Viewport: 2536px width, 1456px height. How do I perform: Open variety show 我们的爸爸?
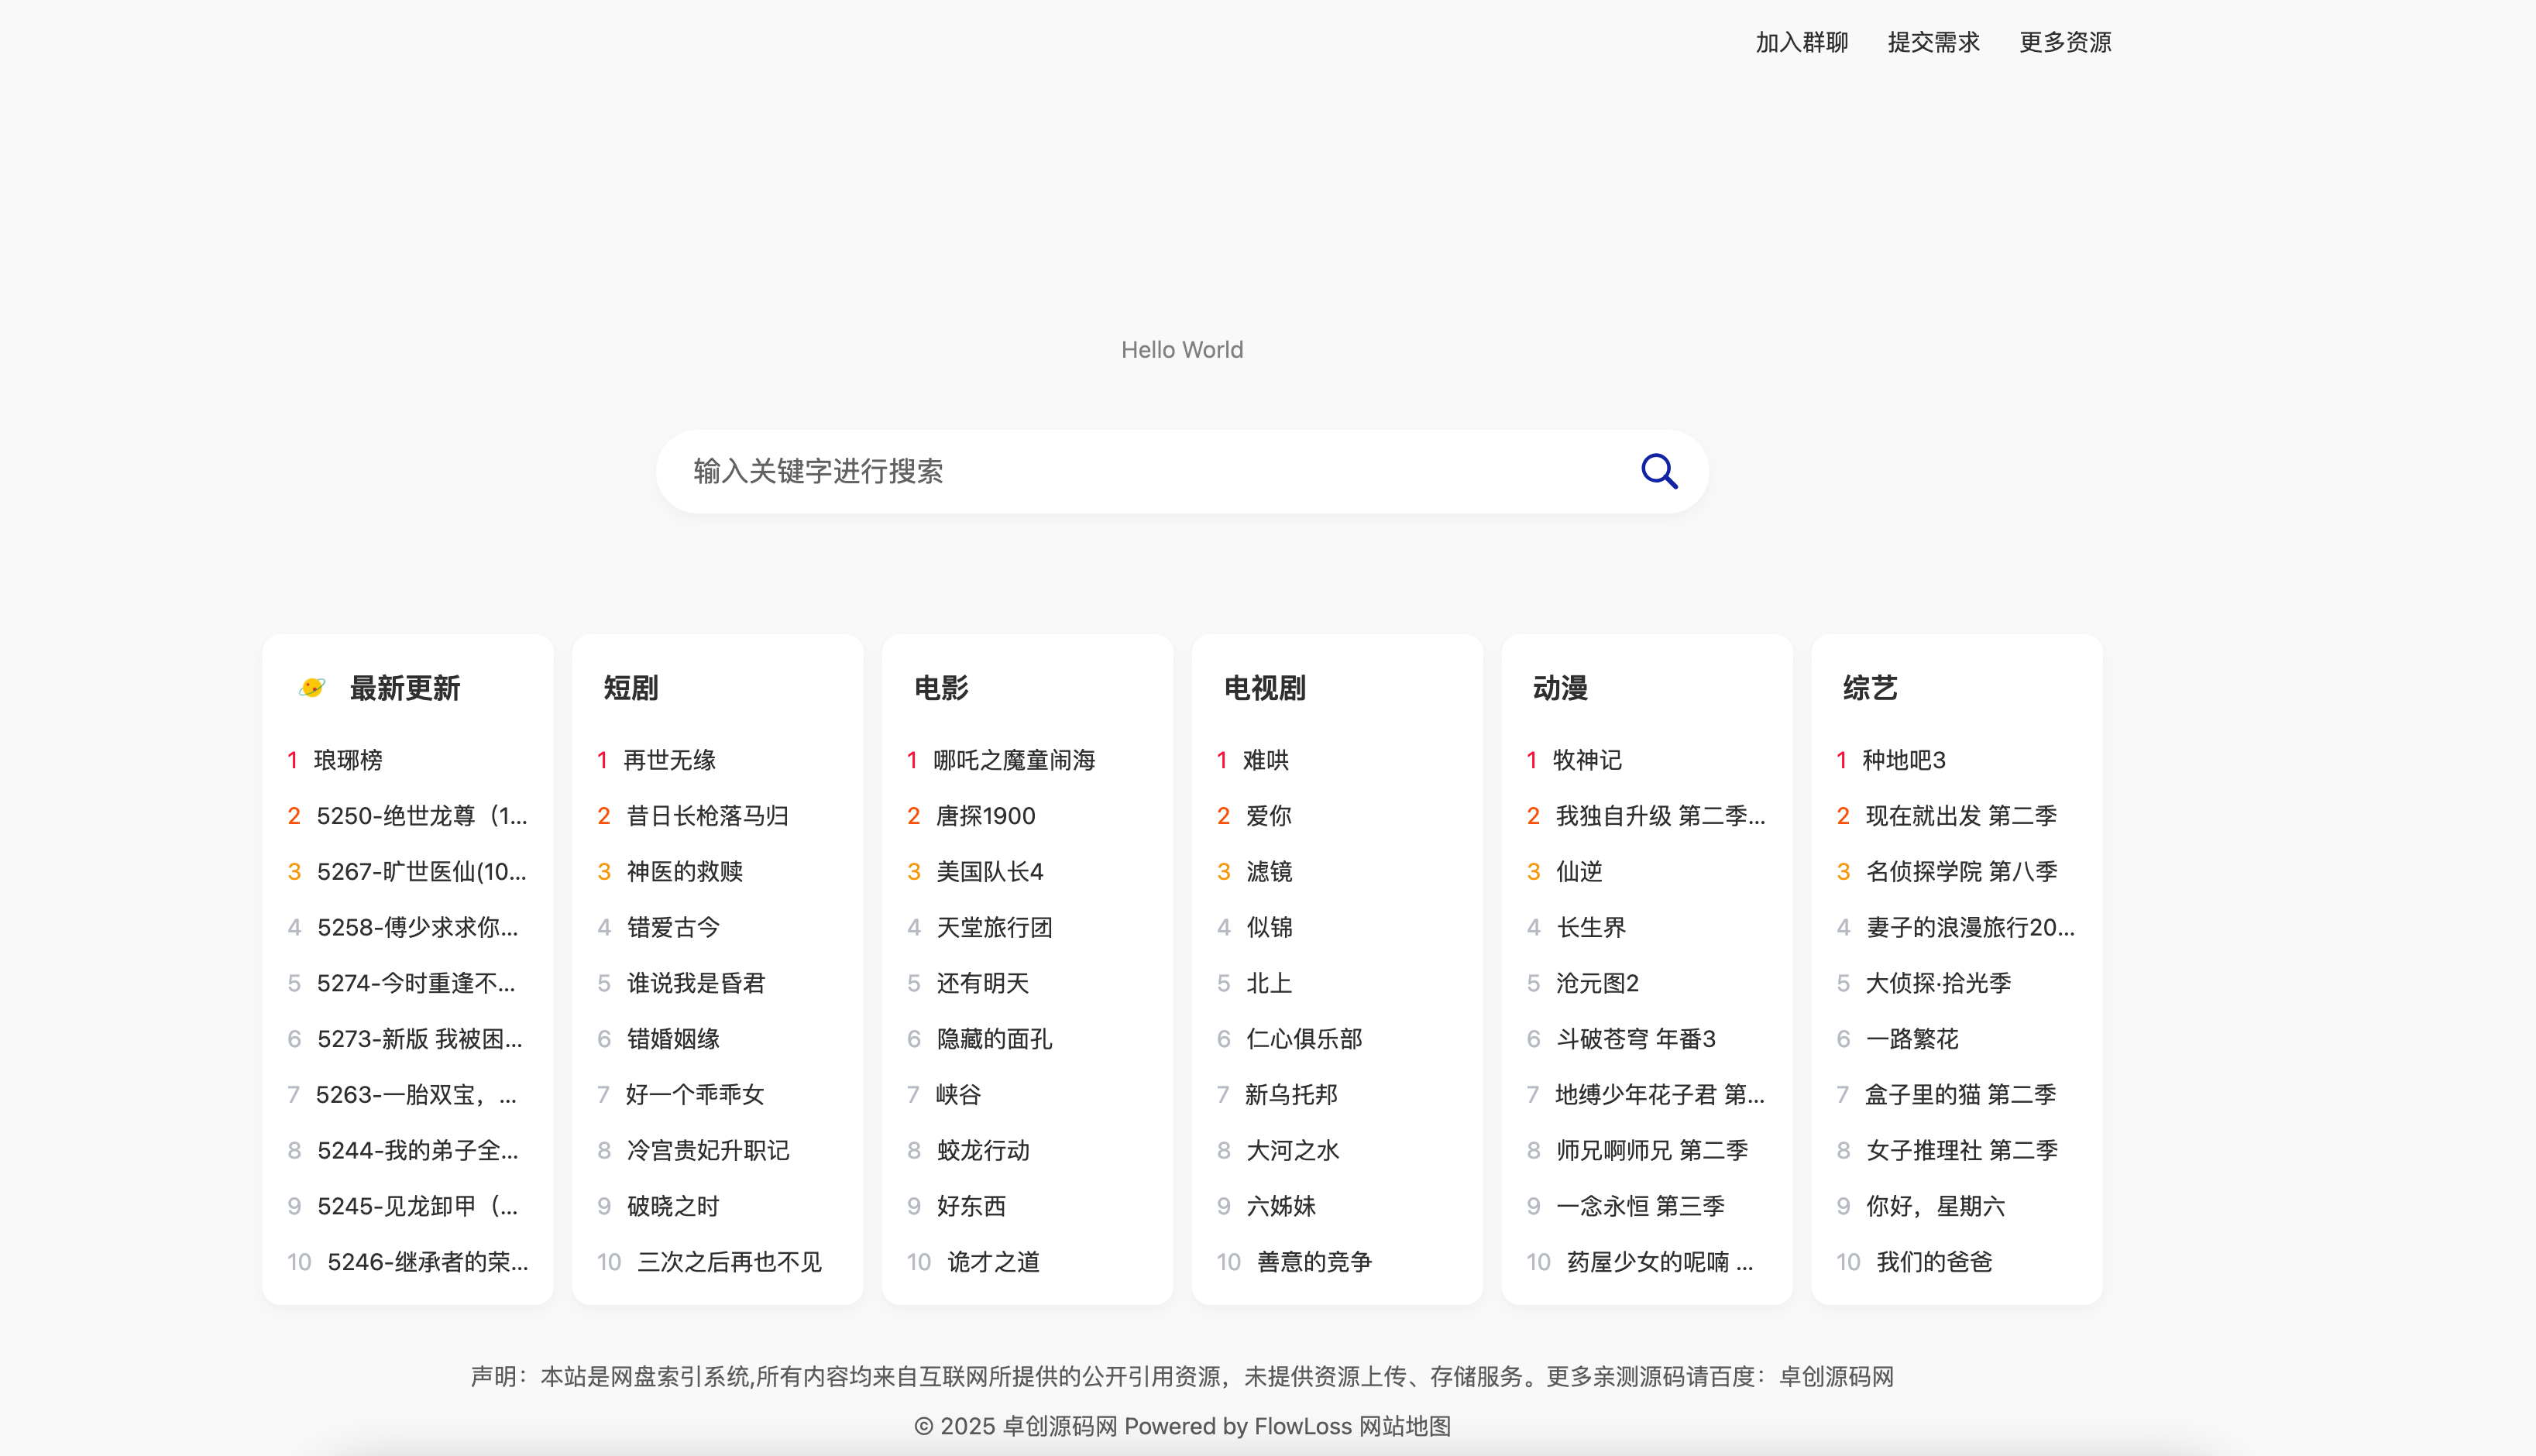tap(1935, 1262)
